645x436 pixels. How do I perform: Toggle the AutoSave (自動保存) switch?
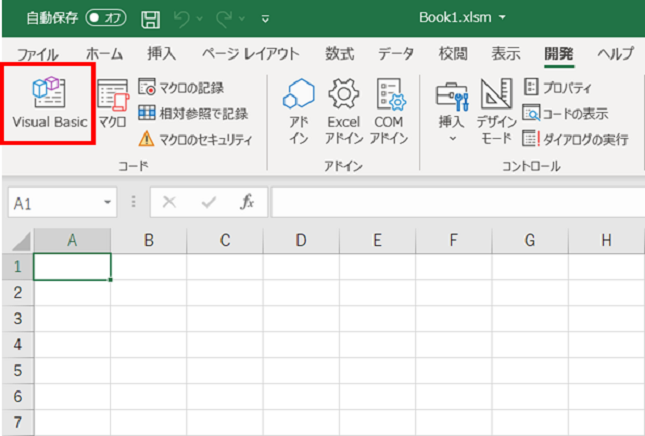tap(105, 18)
